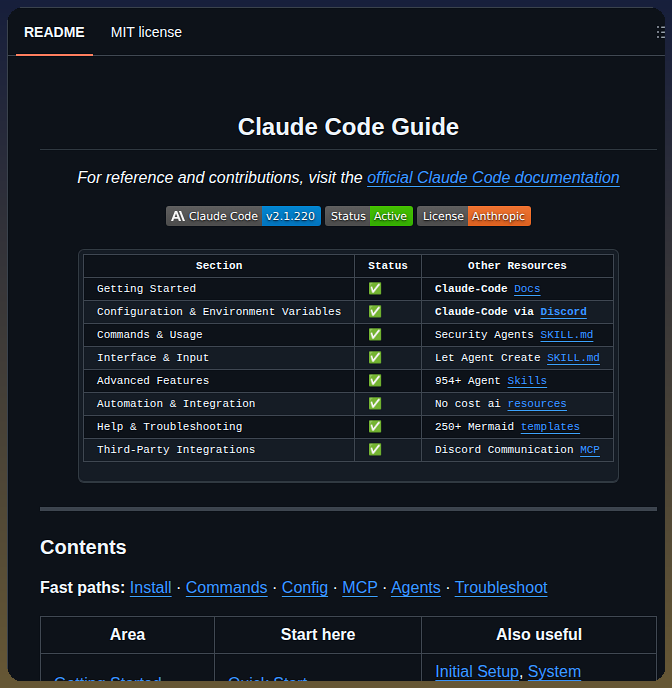Open the MIT license tab
This screenshot has height=688, width=672.
pyautogui.click(x=146, y=32)
